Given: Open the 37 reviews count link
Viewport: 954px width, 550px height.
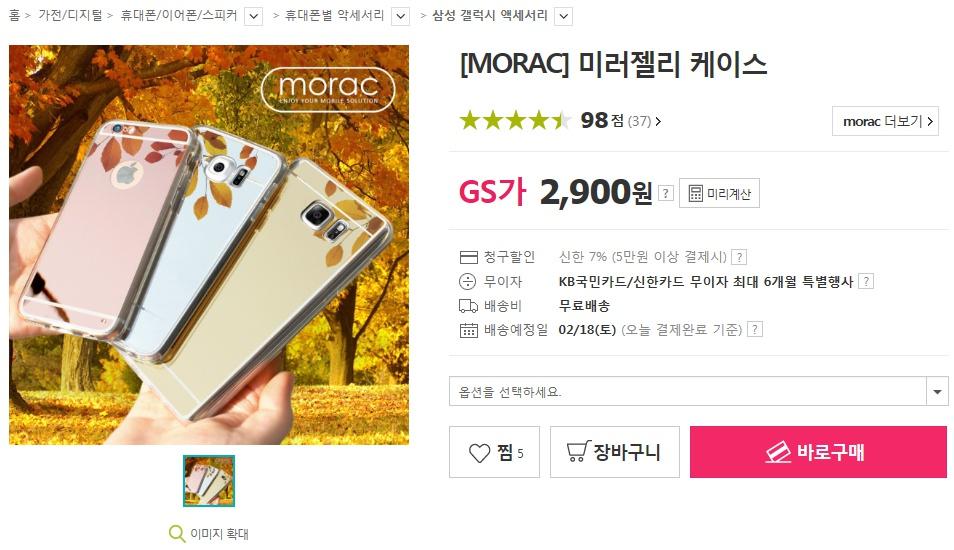Looking at the screenshot, I should pos(644,121).
